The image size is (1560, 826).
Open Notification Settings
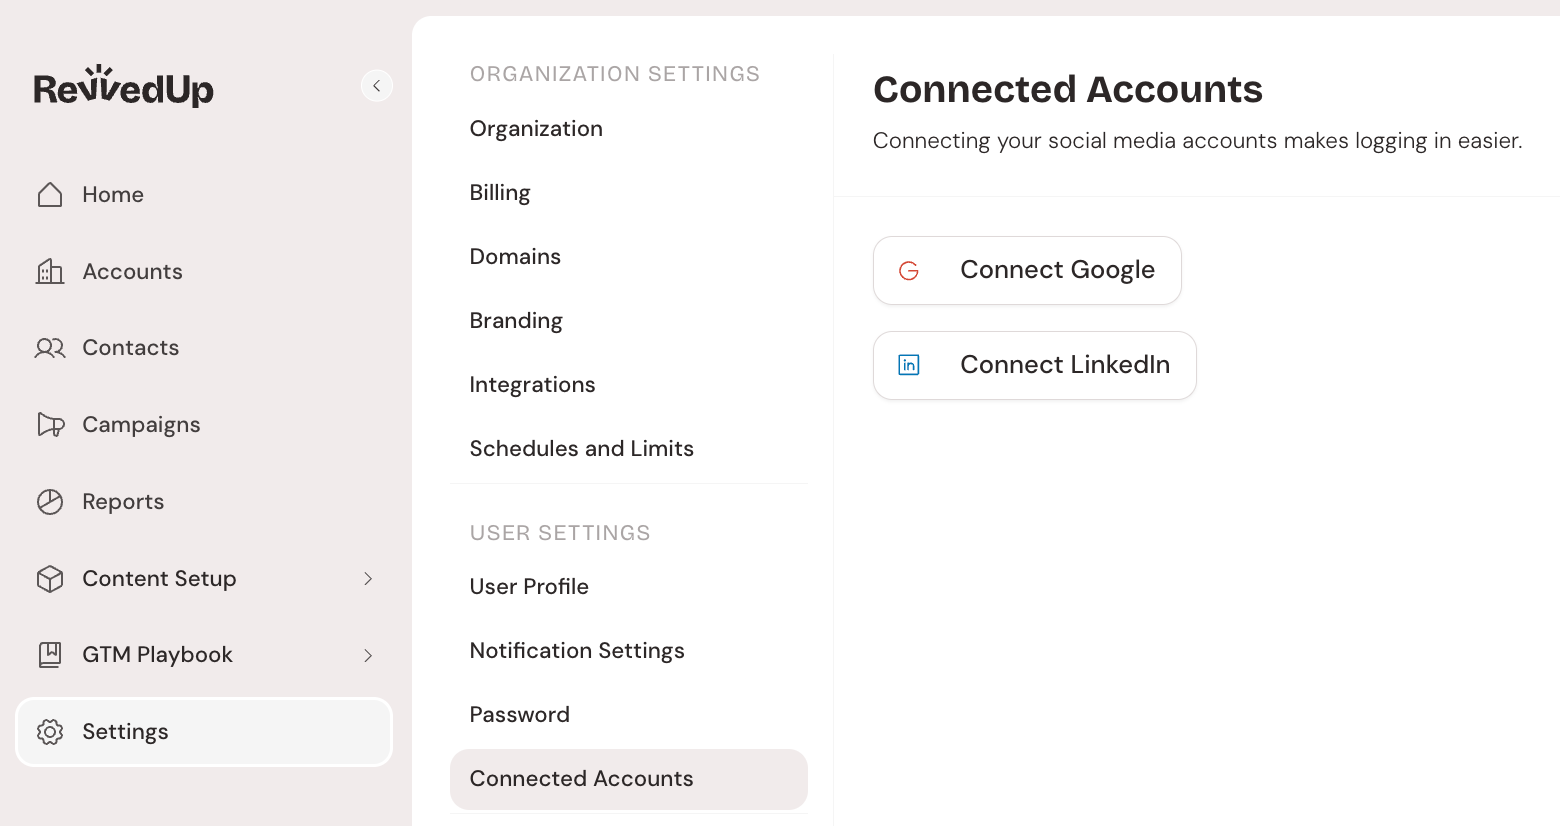577,651
